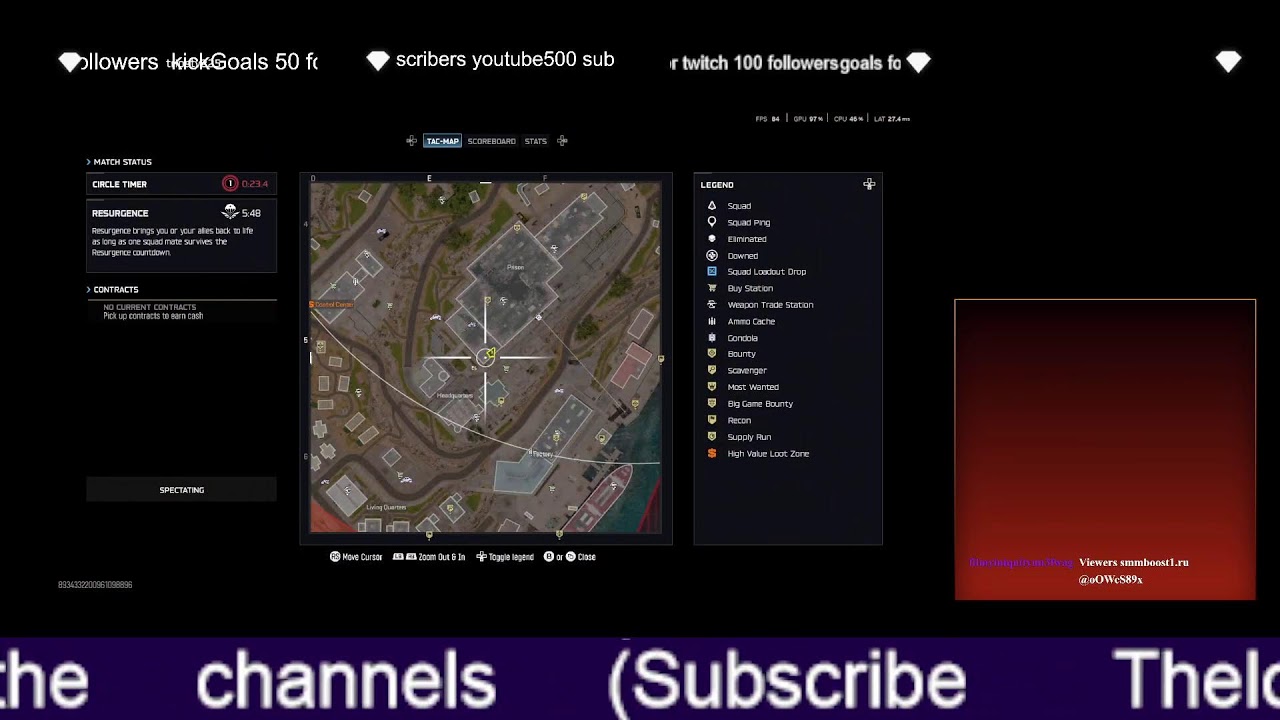
Task: Click the FPS 84 readout
Action: pyautogui.click(x=768, y=119)
